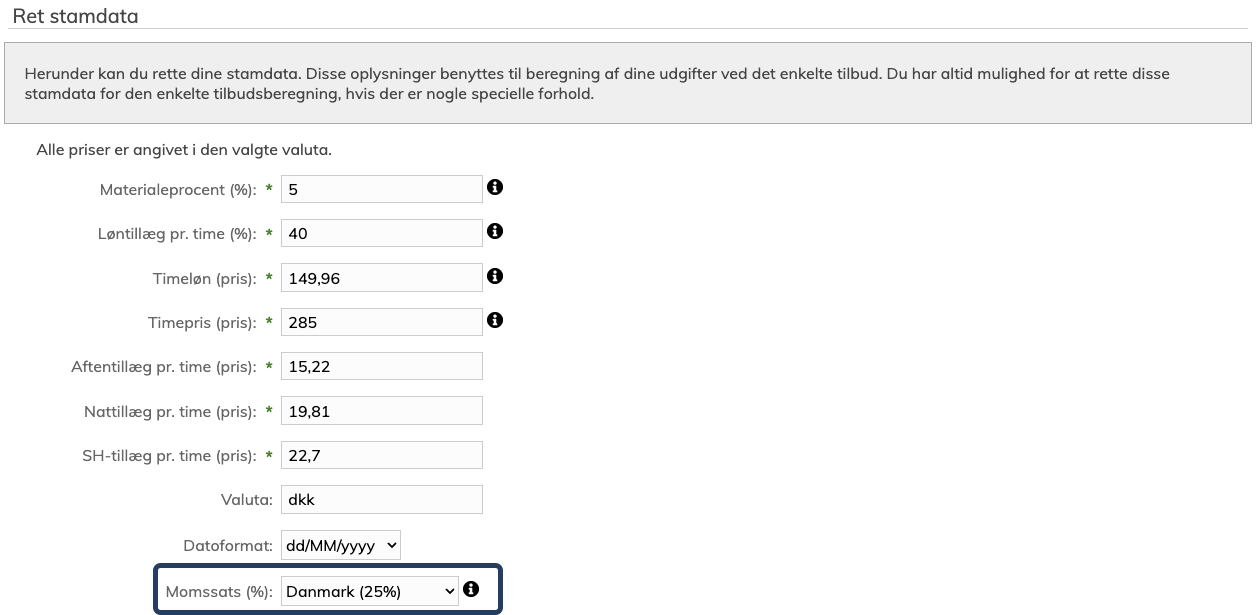Image resolution: width=1258 pixels, height=615 pixels.
Task: Click the Timepris field showing 285
Action: (x=382, y=322)
